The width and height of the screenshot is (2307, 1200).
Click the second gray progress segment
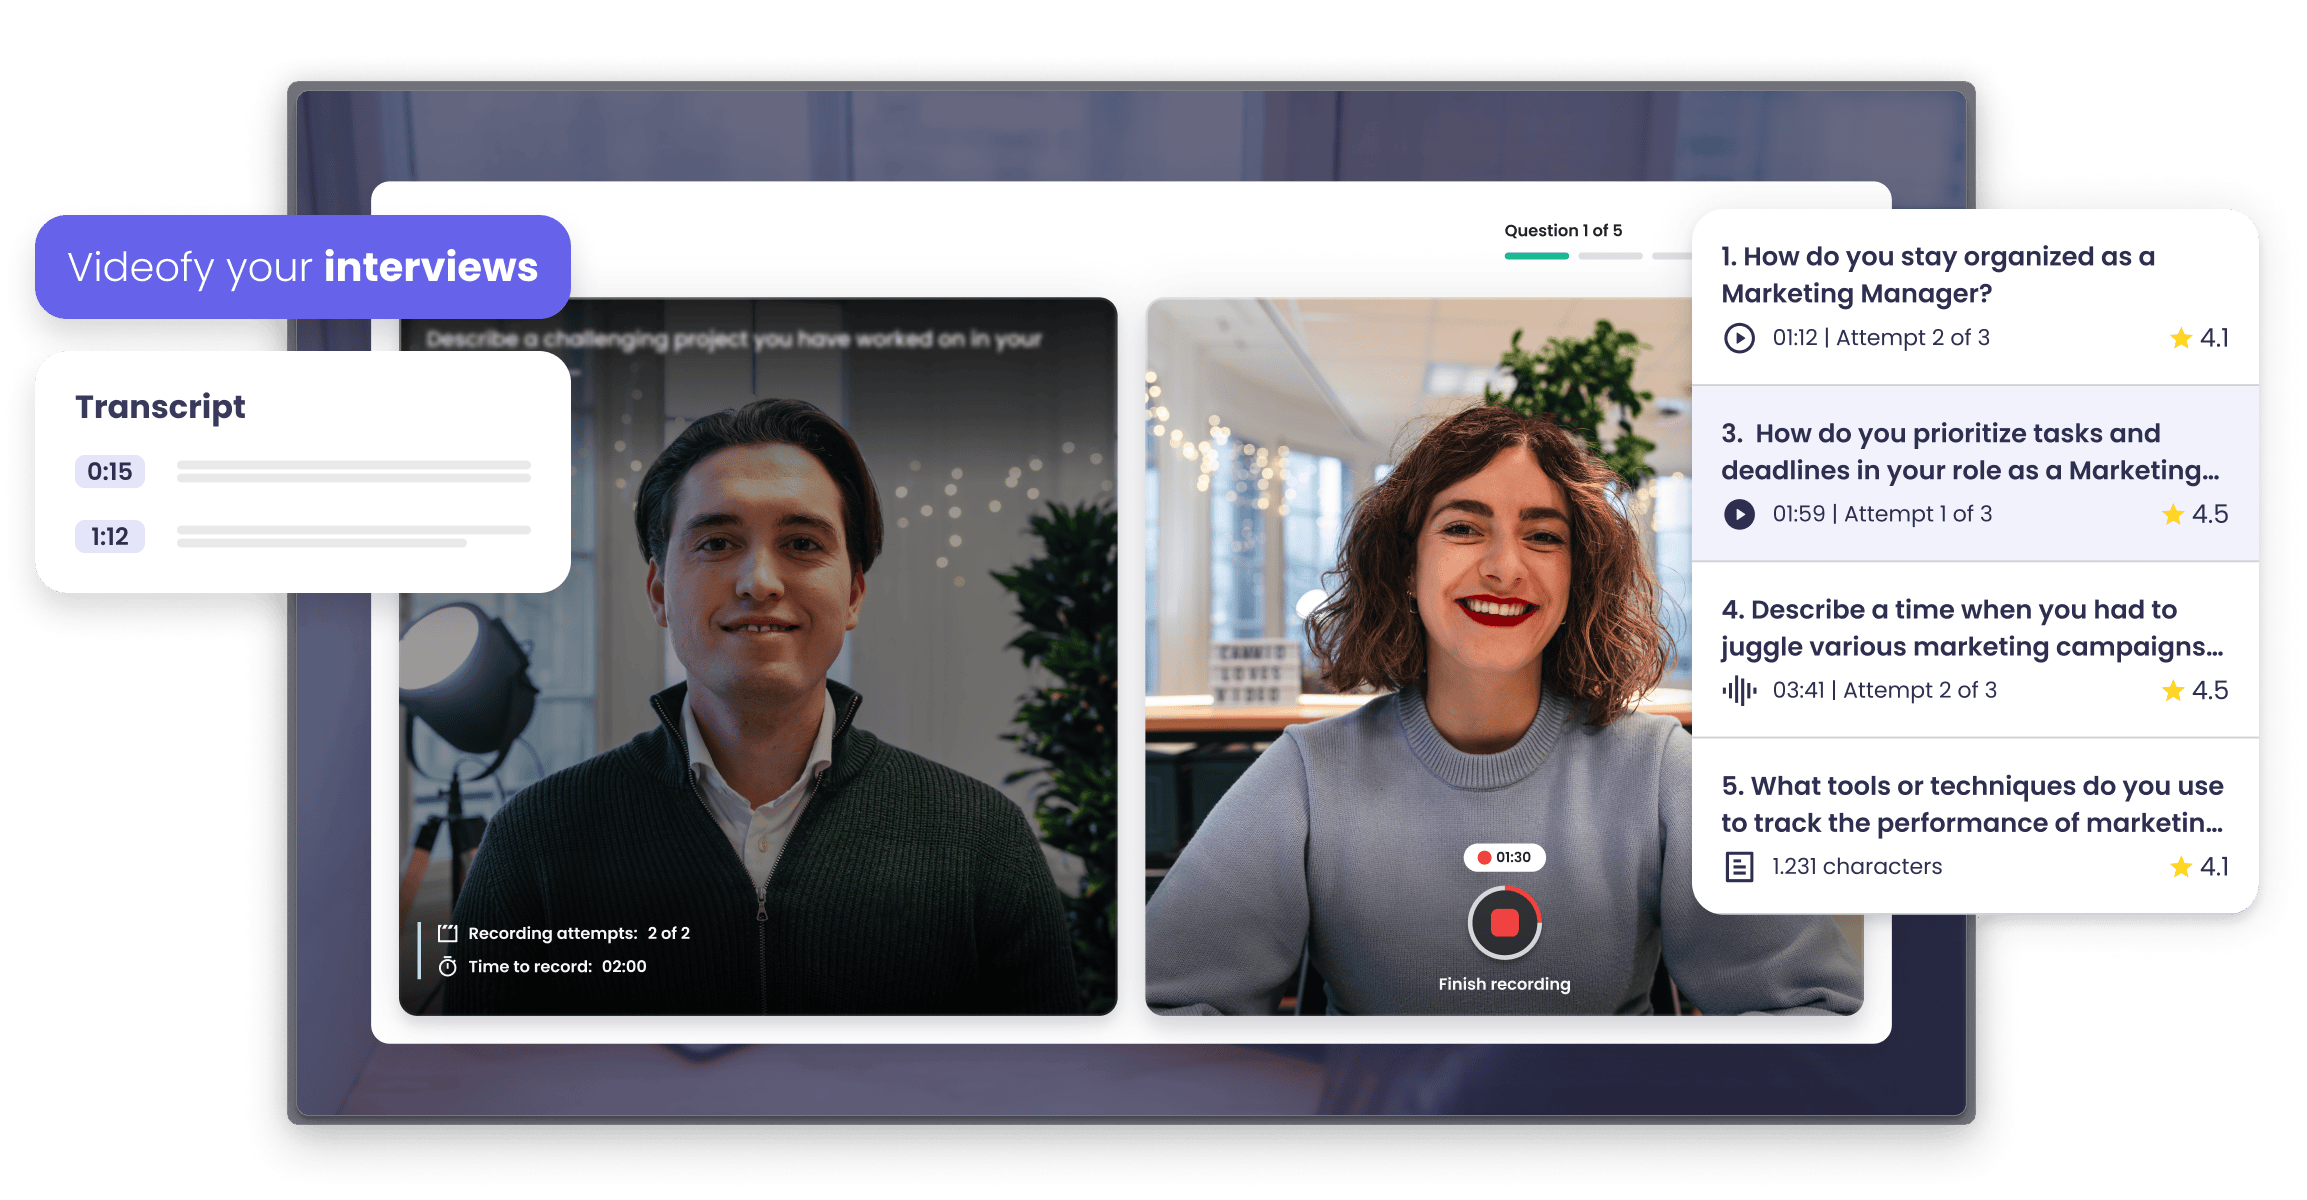coord(1610,256)
